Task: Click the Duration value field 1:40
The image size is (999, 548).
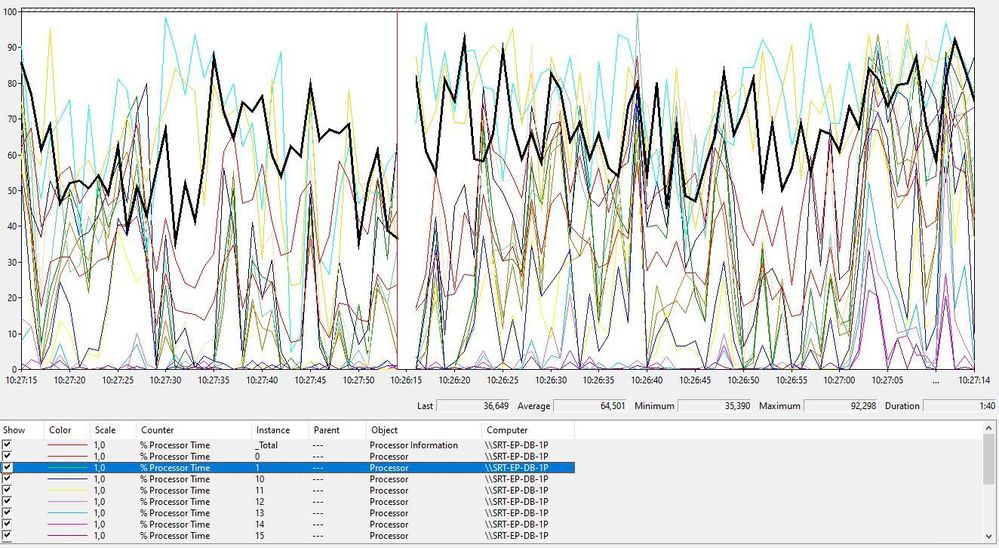Action: [x=959, y=406]
